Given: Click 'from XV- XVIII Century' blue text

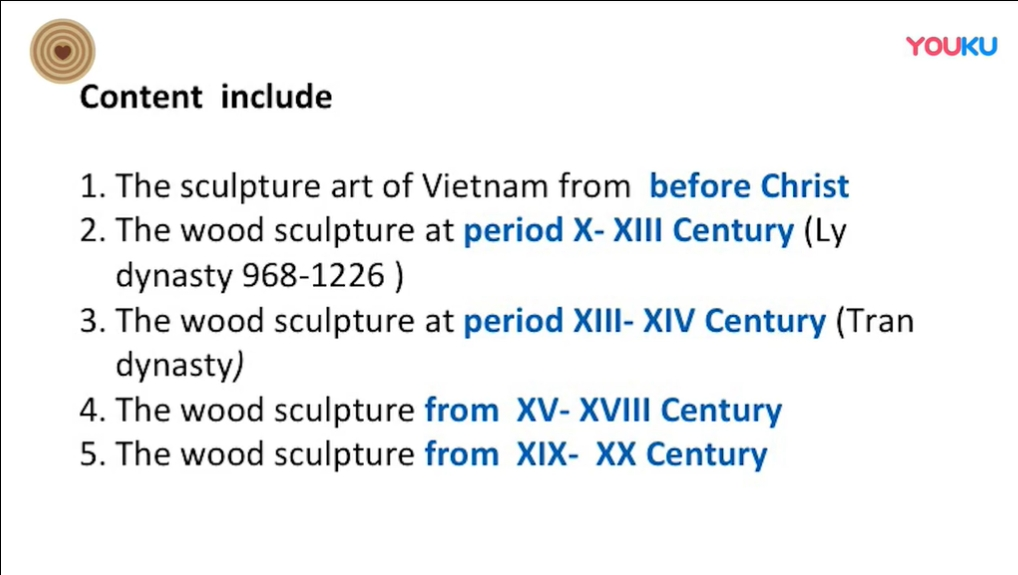Looking at the screenshot, I should 603,411.
